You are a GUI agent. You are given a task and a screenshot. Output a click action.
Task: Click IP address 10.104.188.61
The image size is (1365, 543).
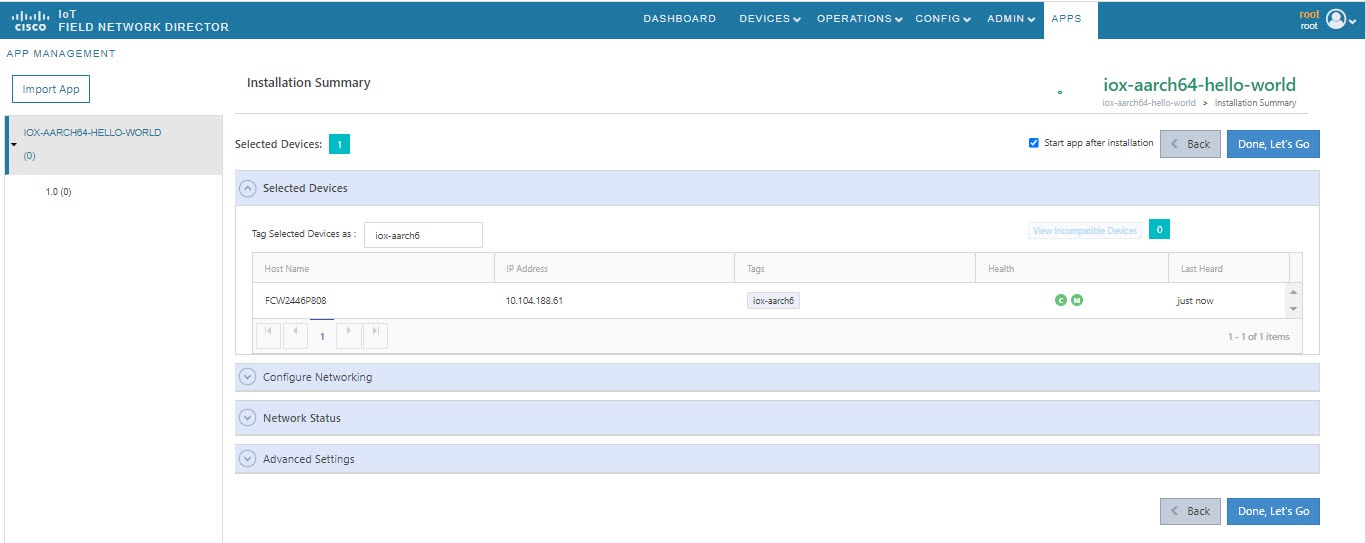coord(534,300)
